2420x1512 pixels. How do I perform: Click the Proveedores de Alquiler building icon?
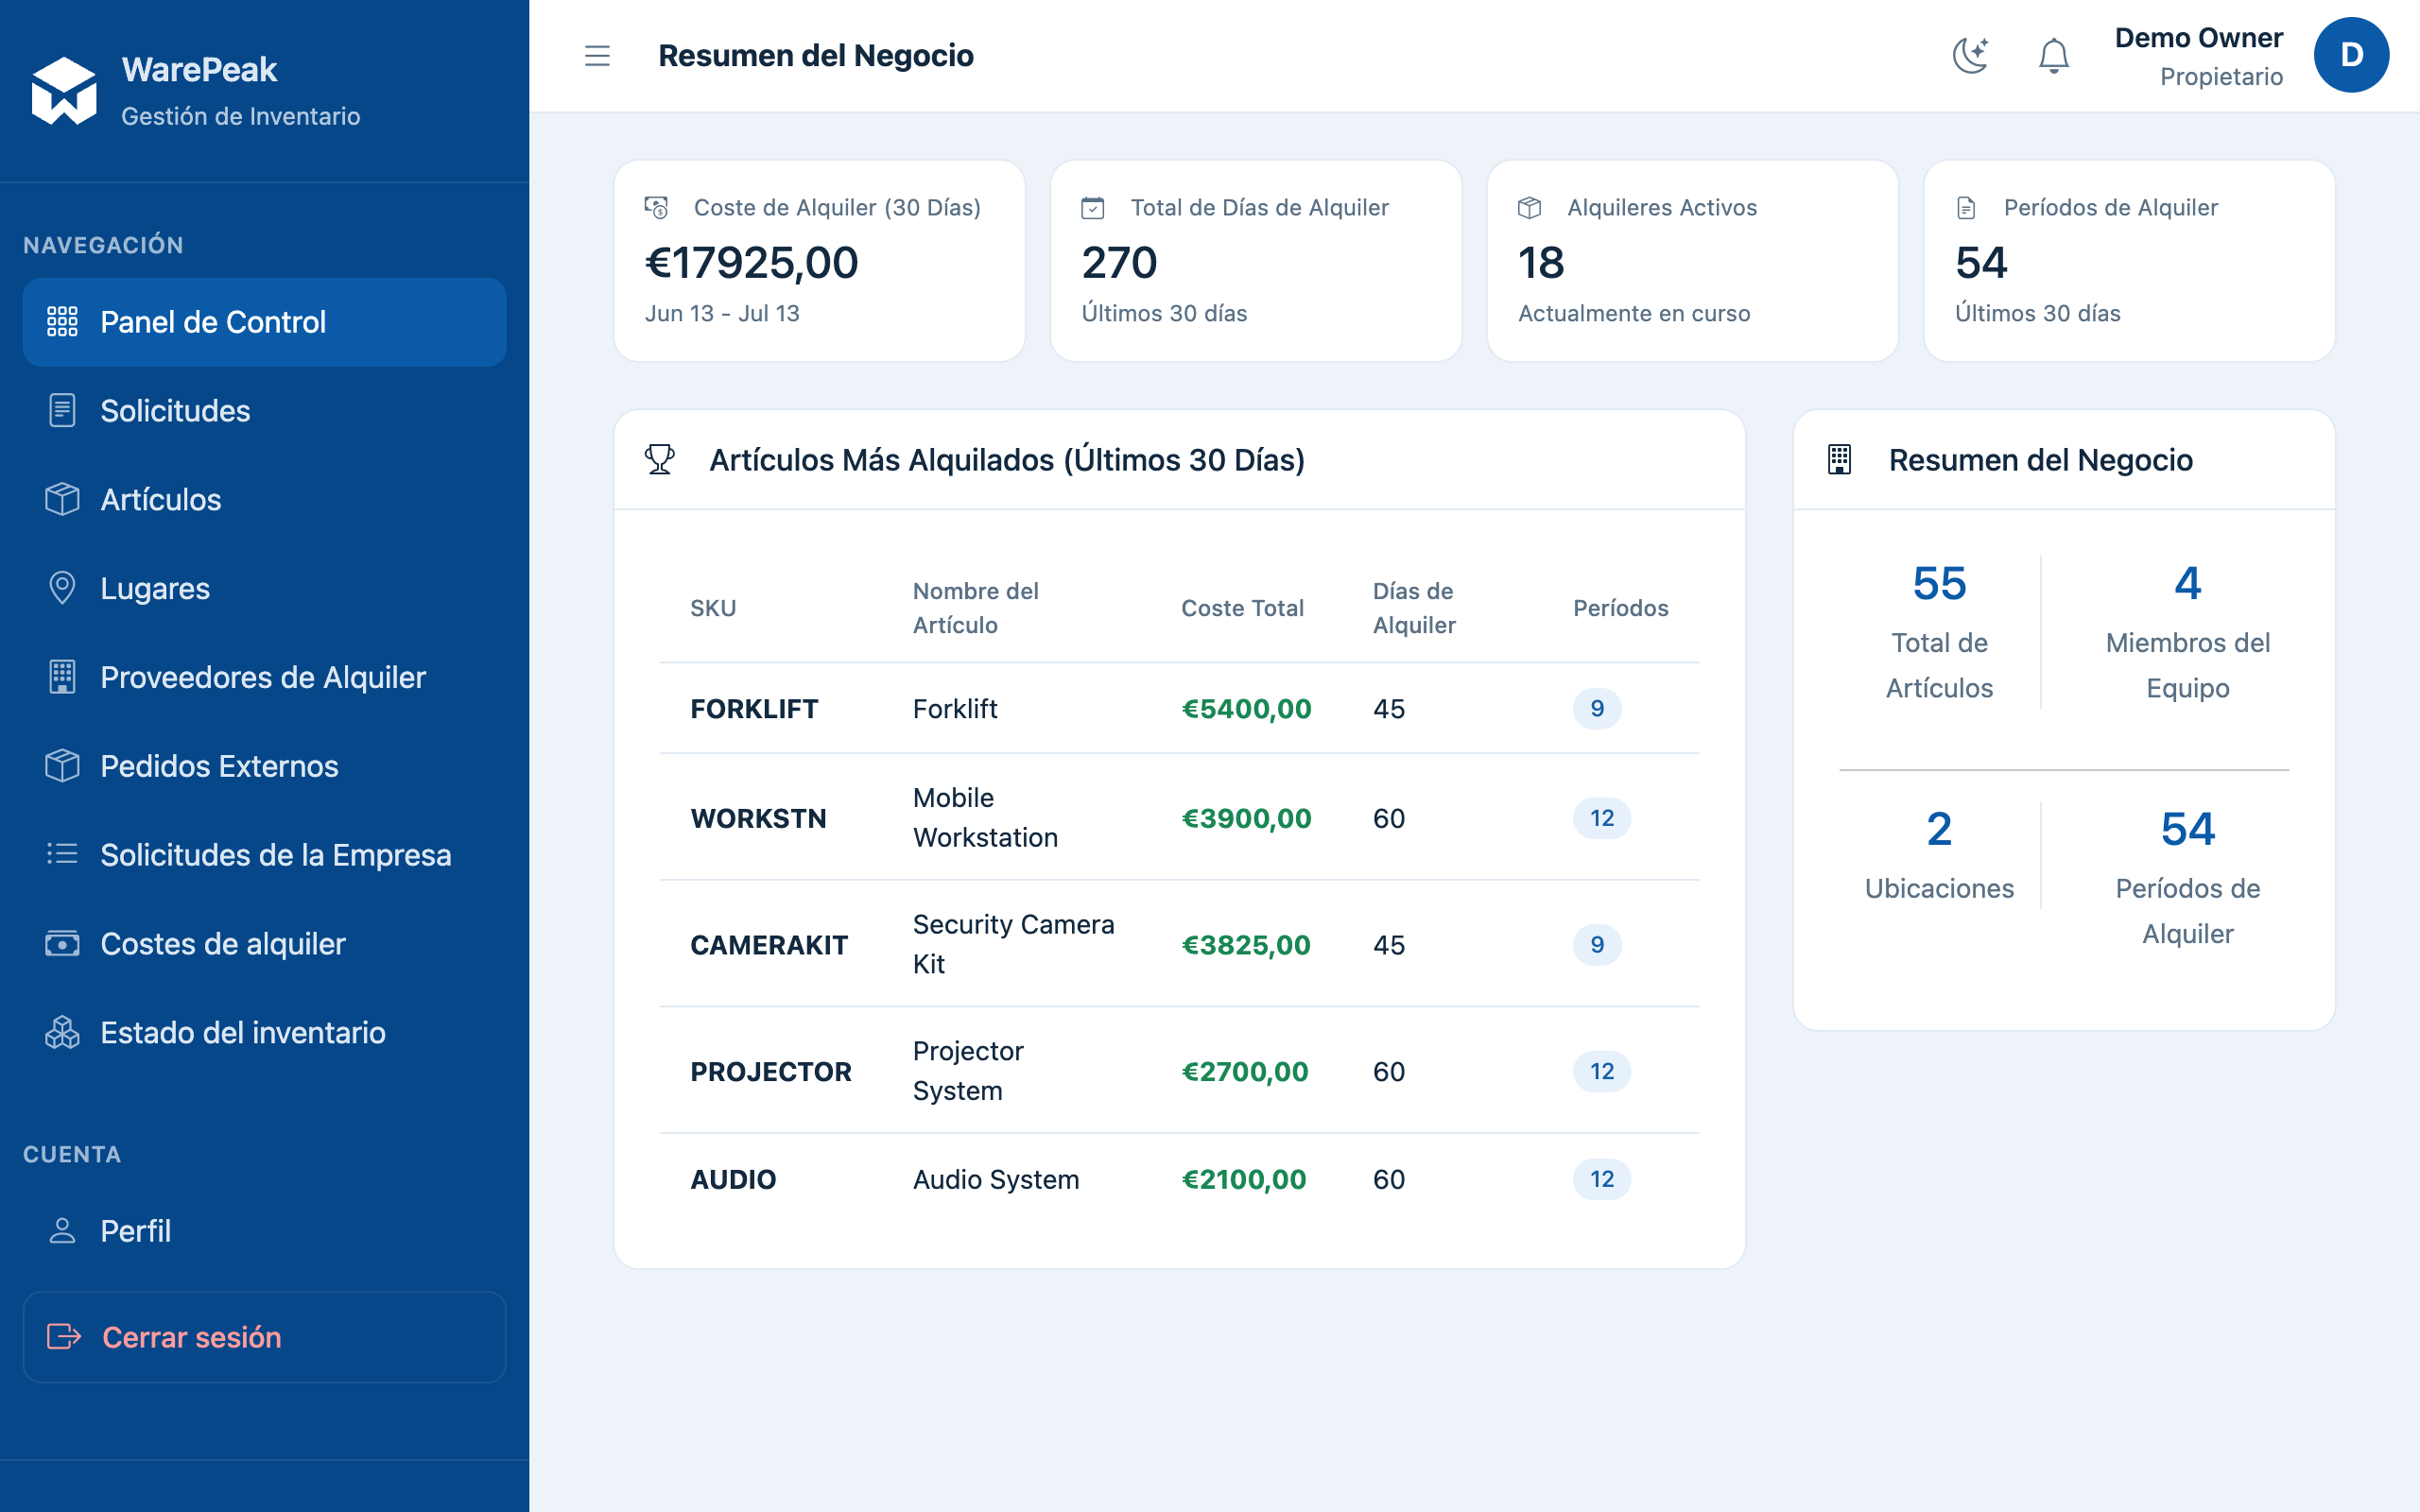pos(62,677)
